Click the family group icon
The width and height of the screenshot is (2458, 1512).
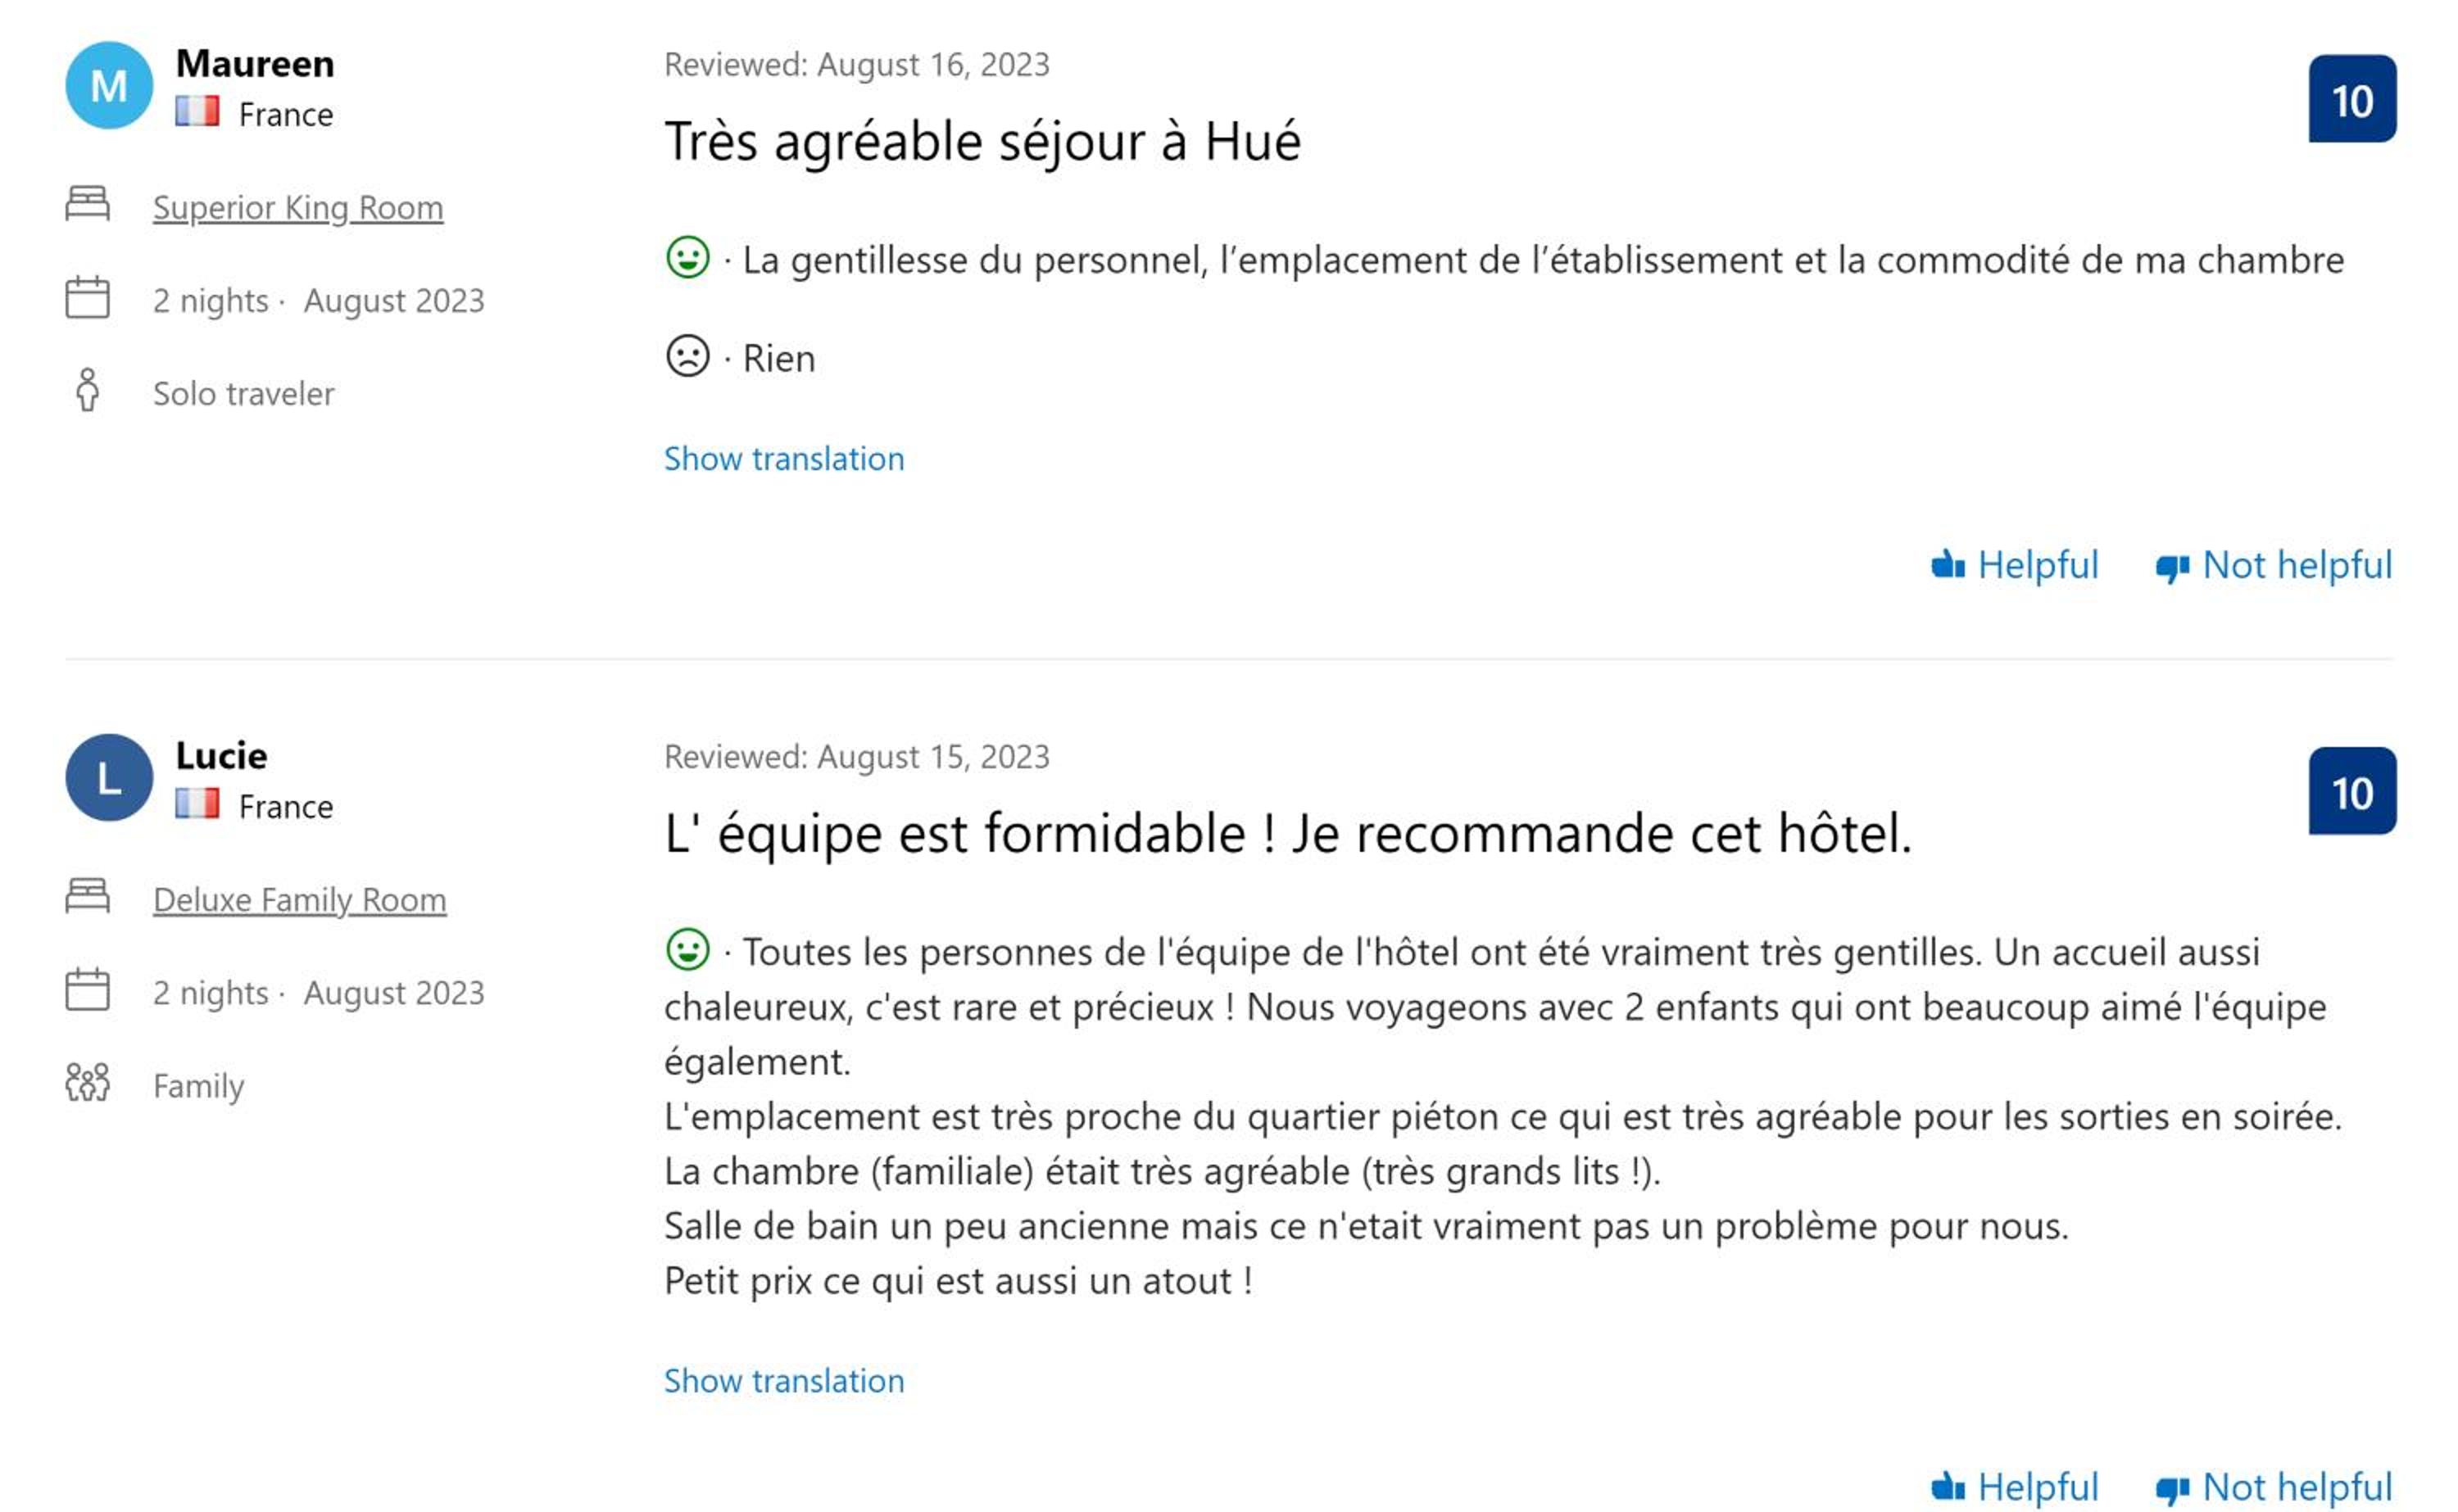(88, 1082)
